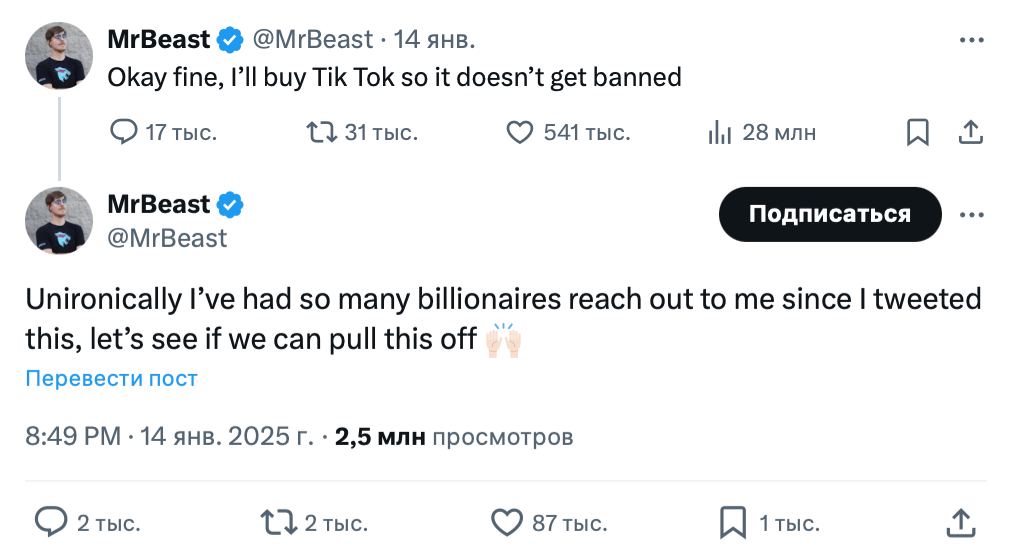This screenshot has width=1012, height=560.
Task: Reply to the top TikTok tweet
Action: [123, 132]
